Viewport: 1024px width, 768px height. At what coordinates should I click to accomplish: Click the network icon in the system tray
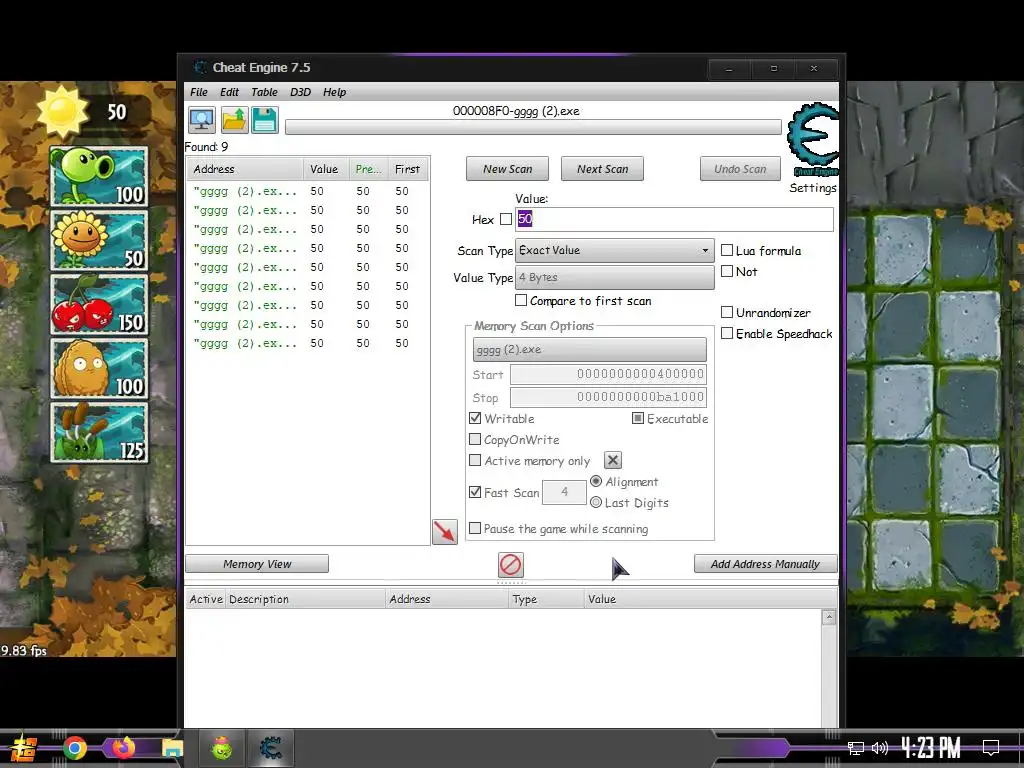coord(856,748)
